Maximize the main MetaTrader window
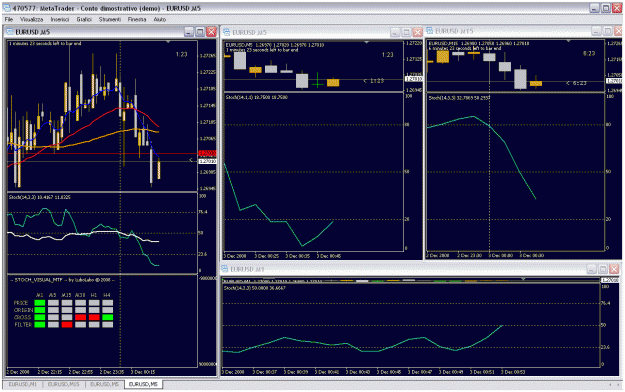 tap(605, 8)
